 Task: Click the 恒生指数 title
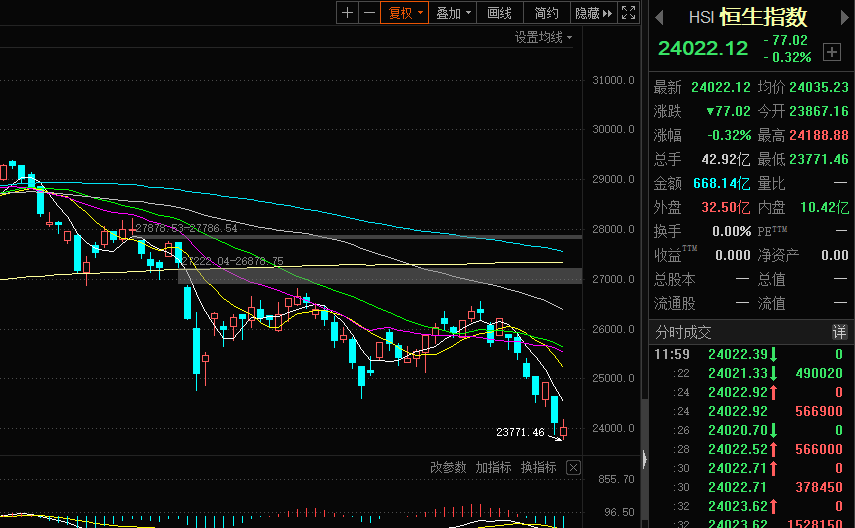(x=763, y=17)
